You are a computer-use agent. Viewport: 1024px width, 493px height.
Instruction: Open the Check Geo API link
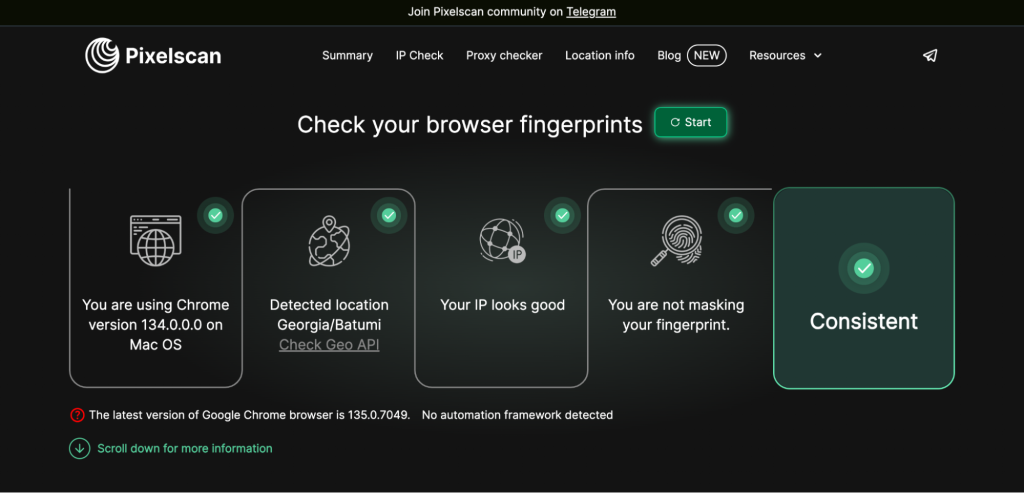(x=329, y=345)
